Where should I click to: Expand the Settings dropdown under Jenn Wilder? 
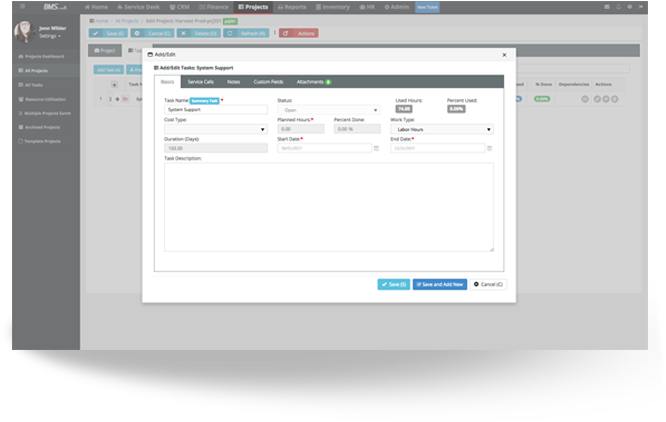(x=50, y=36)
